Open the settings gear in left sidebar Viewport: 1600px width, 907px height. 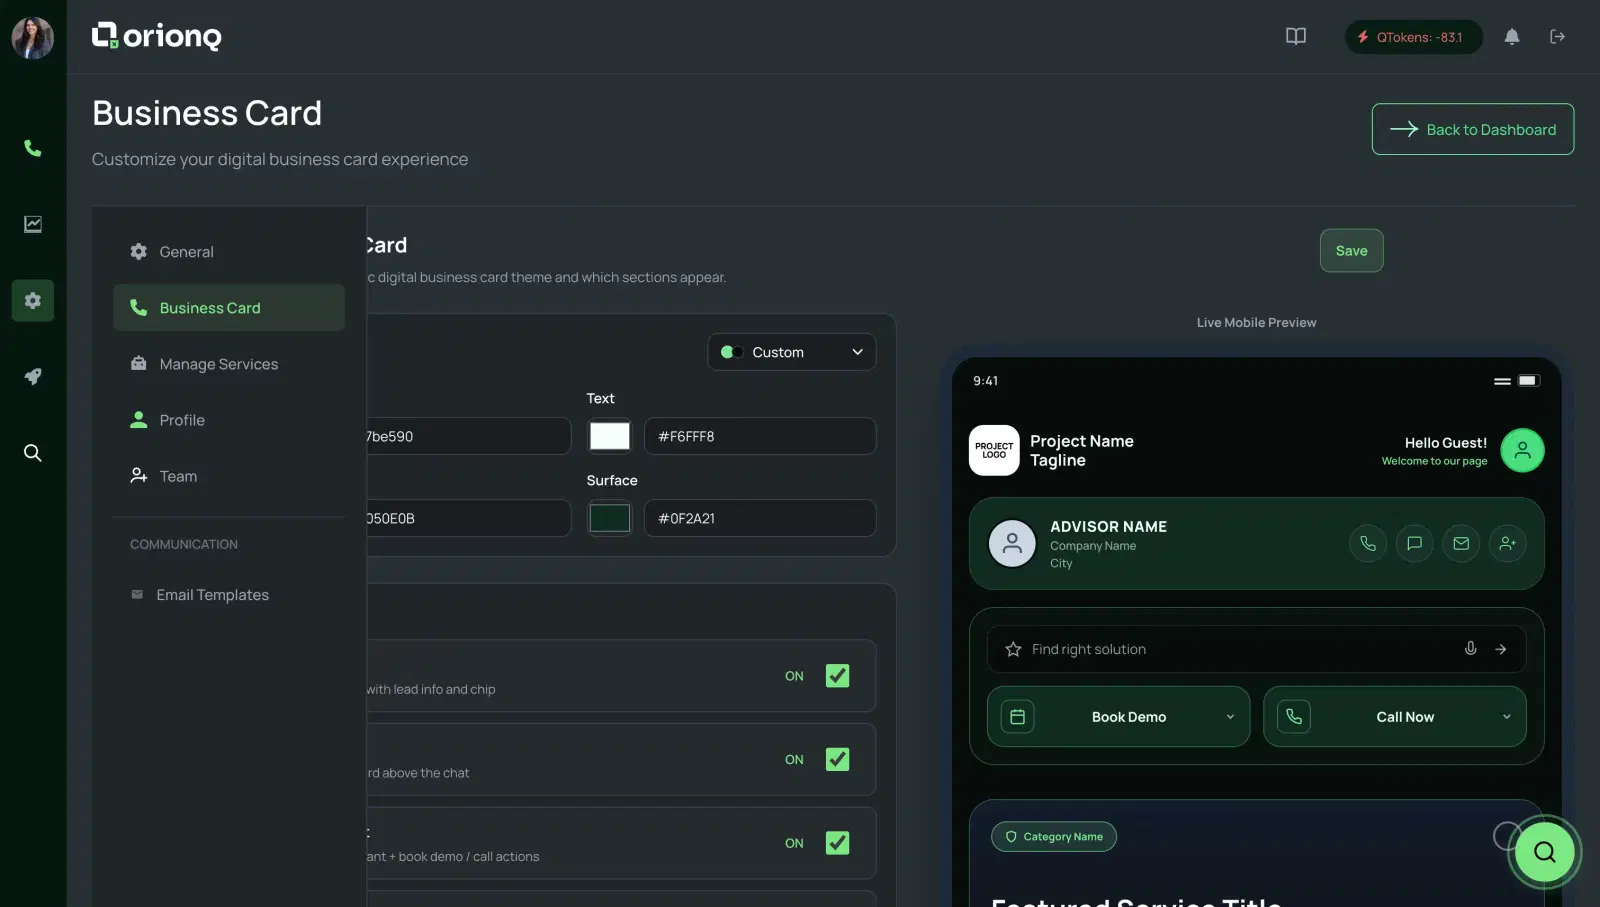(x=33, y=300)
